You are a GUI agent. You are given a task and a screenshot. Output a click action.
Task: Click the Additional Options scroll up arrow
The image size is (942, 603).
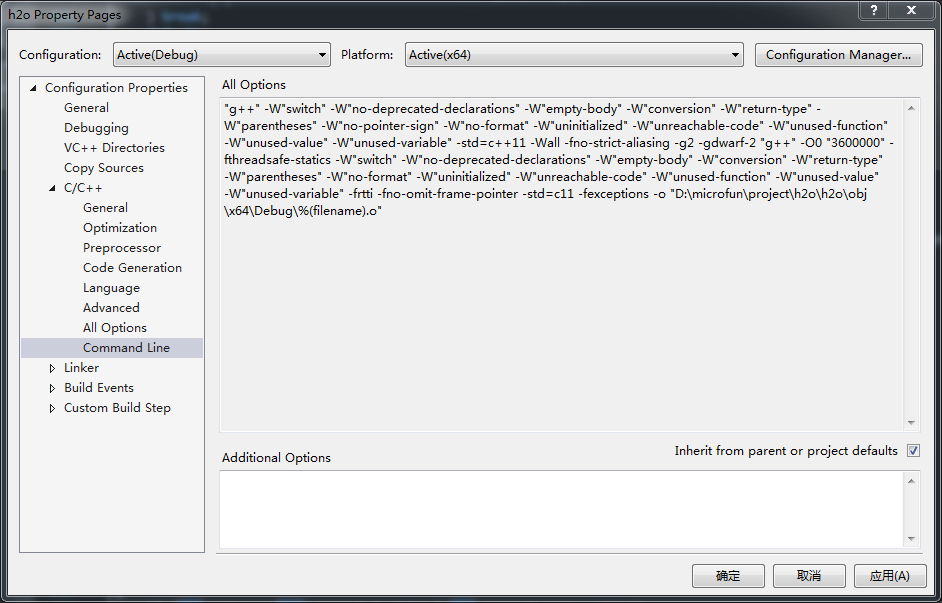click(x=911, y=481)
